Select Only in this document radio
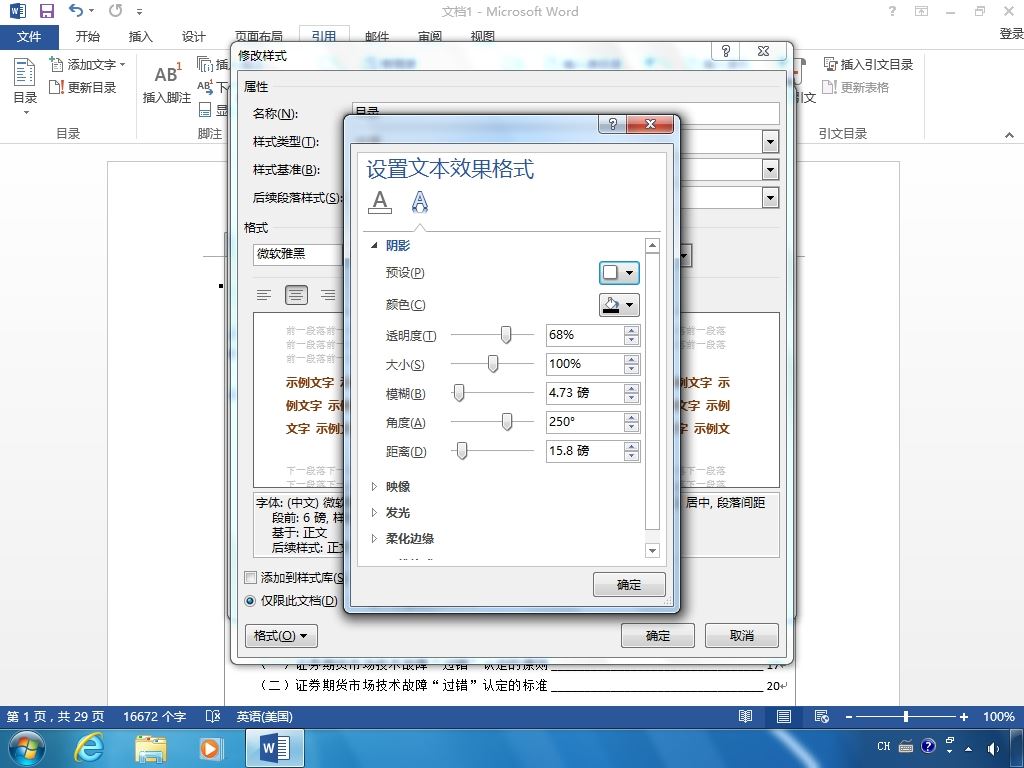1024x768 pixels. 249,601
